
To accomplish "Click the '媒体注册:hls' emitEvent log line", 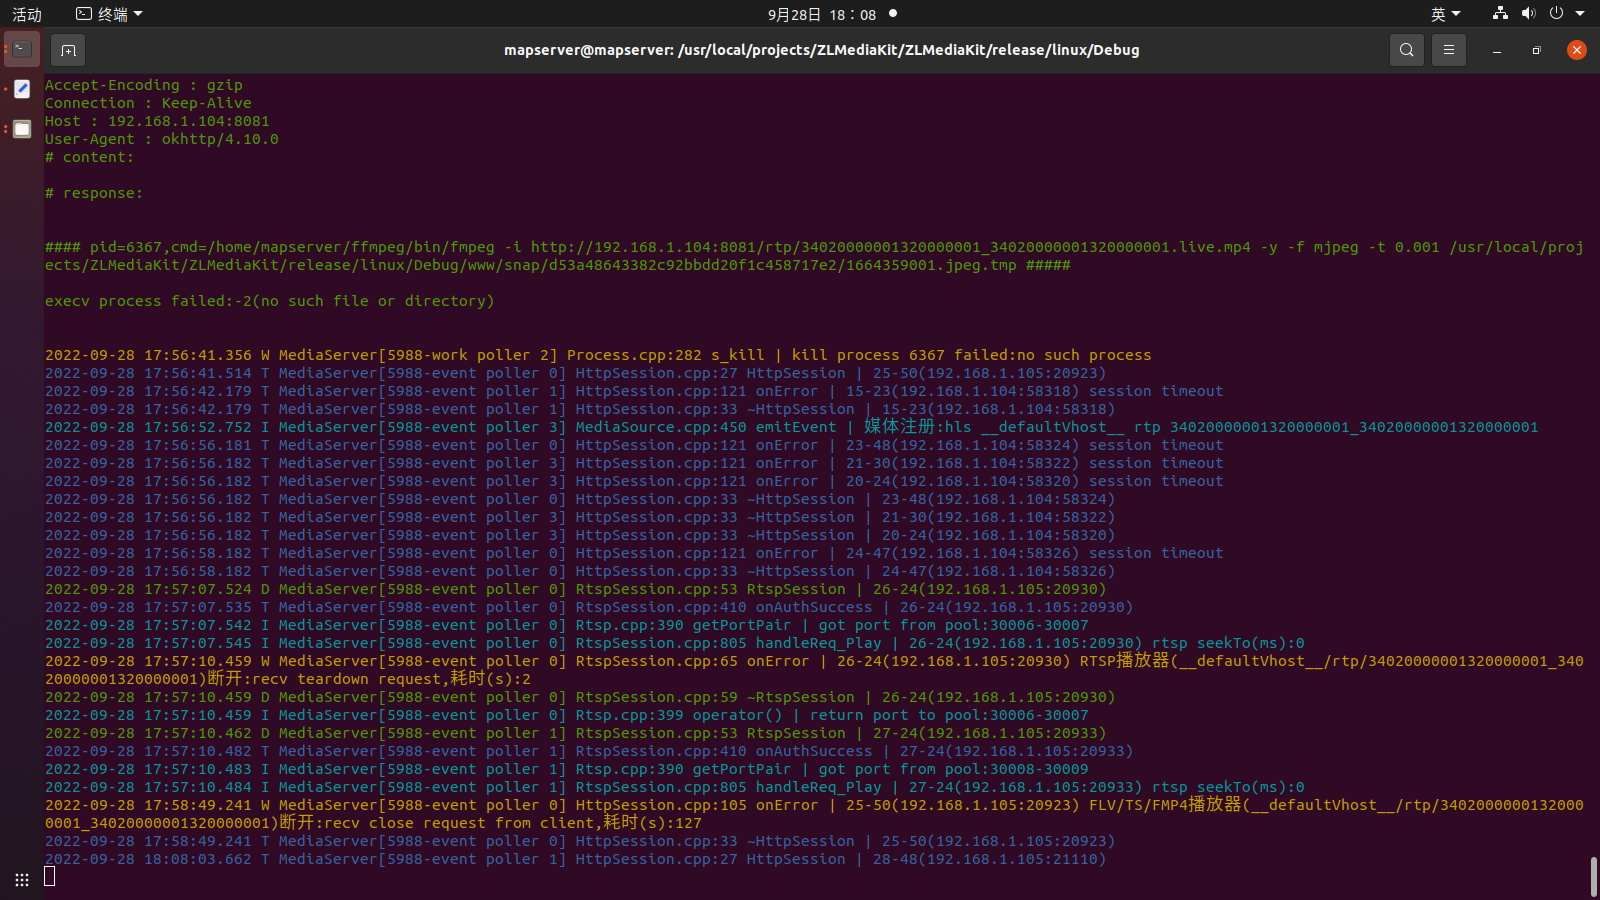I will (x=791, y=427).
